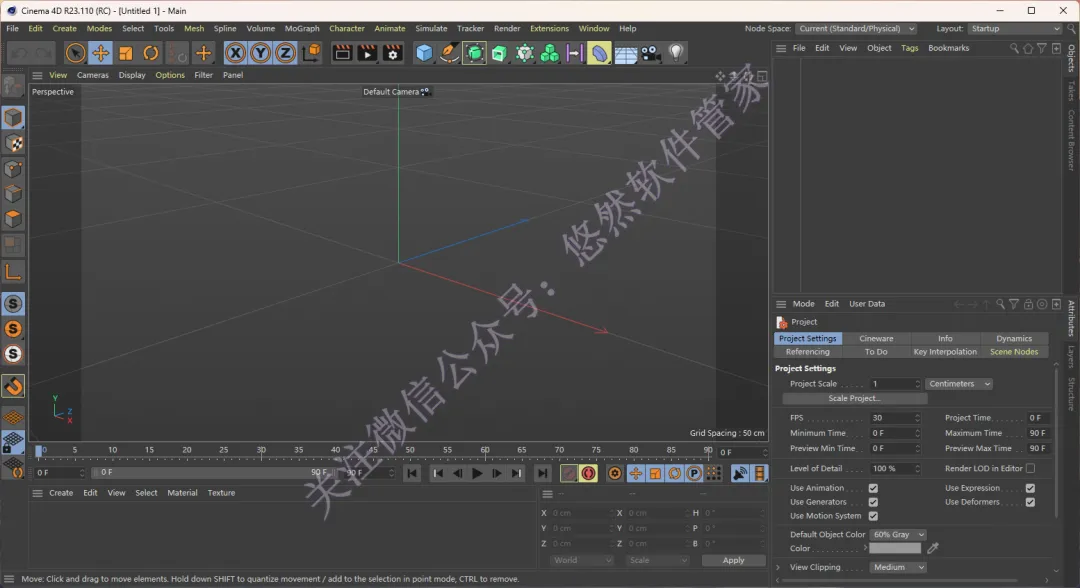This screenshot has width=1080, height=588.
Task: Toggle Autokeying button
Action: pyautogui.click(x=589, y=473)
